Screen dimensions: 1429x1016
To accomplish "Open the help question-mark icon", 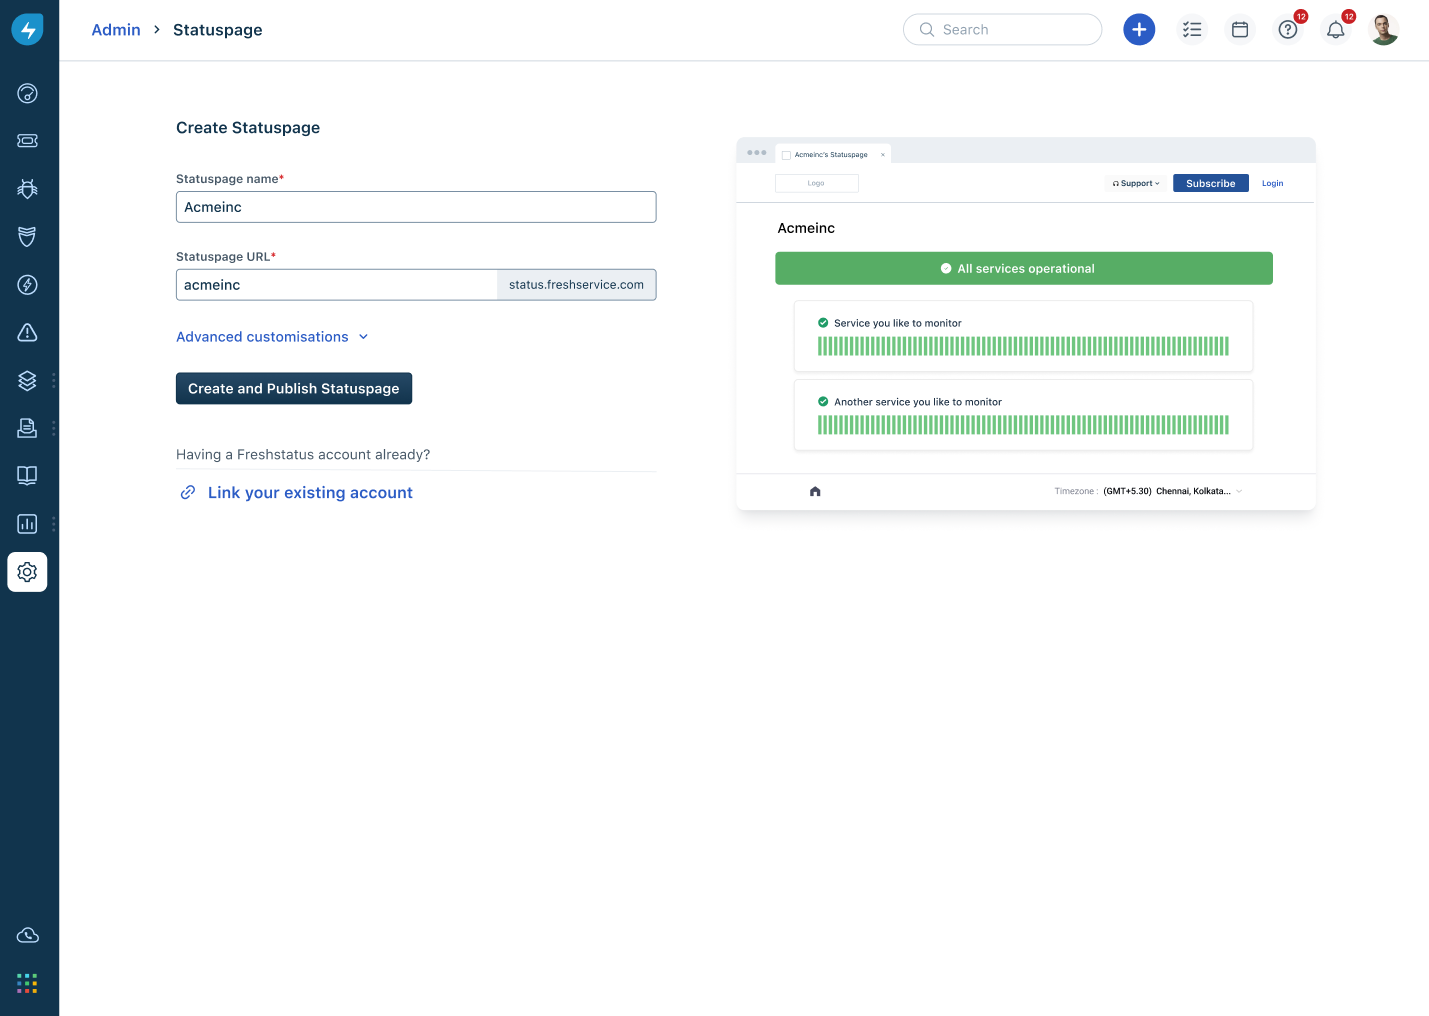I will tap(1288, 30).
